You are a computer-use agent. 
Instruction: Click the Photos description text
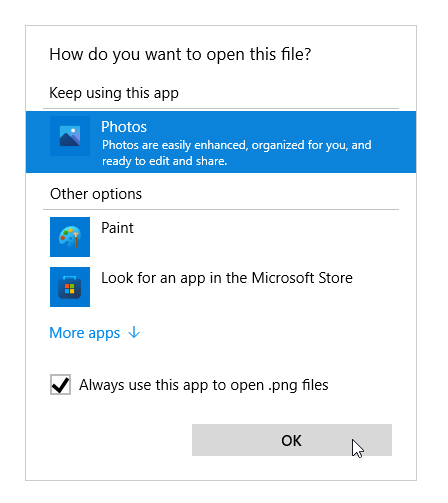pos(237,153)
